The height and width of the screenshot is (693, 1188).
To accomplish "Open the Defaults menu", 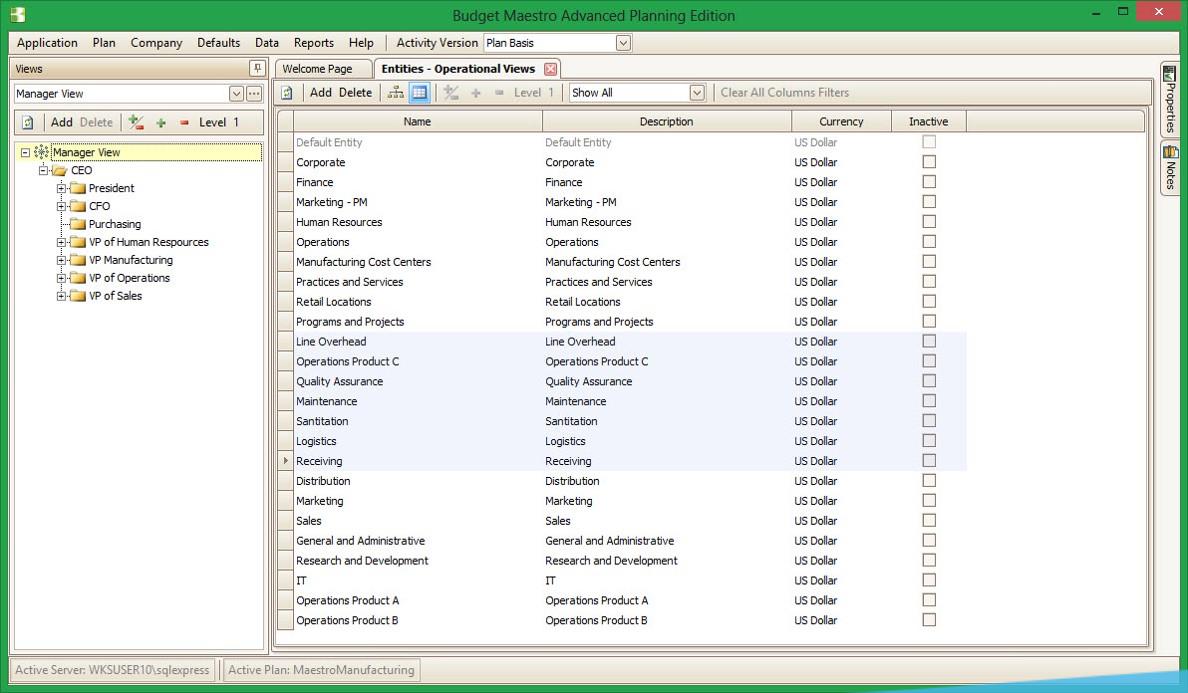I will point(218,43).
